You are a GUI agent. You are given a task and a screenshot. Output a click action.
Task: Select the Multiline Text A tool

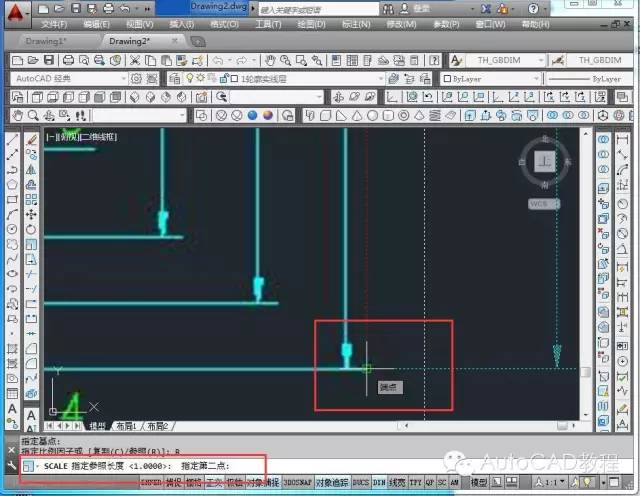point(12,409)
